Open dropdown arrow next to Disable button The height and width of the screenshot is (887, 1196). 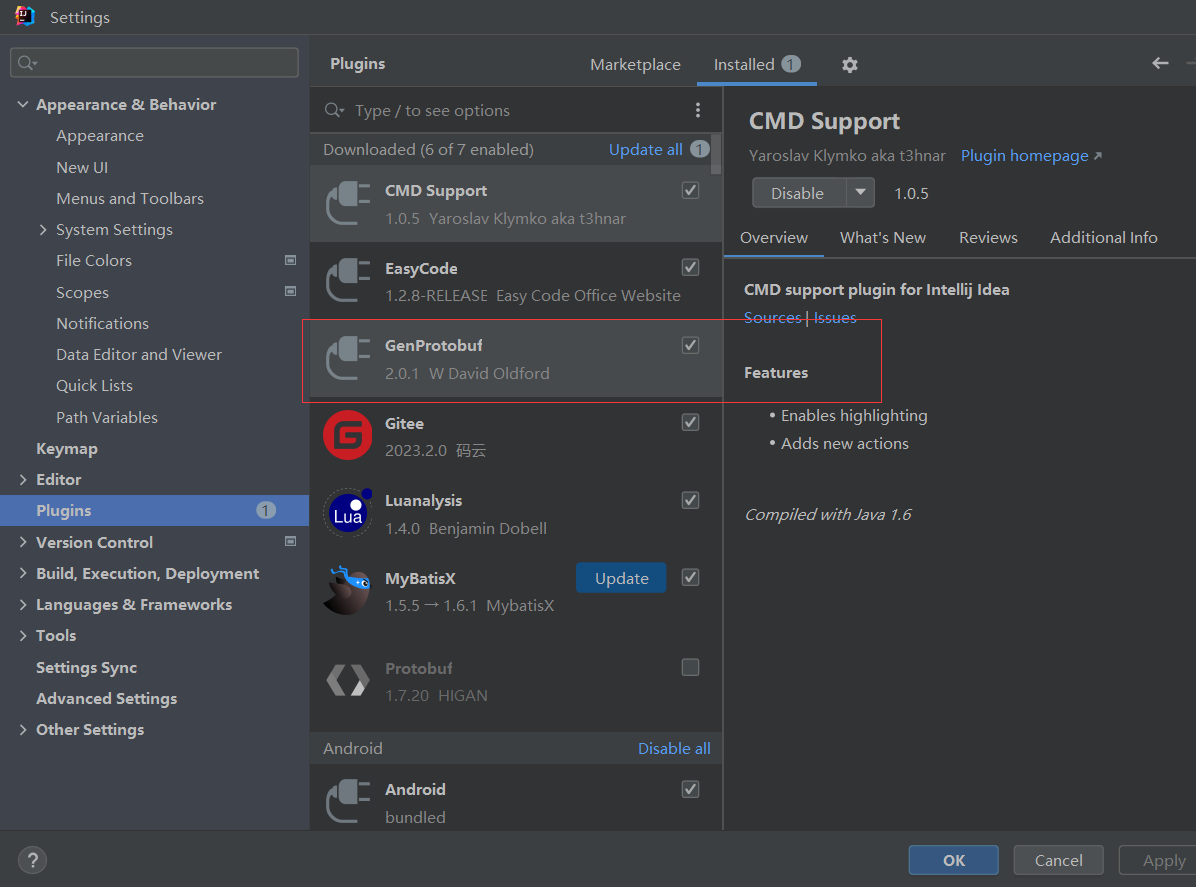pyautogui.click(x=860, y=193)
